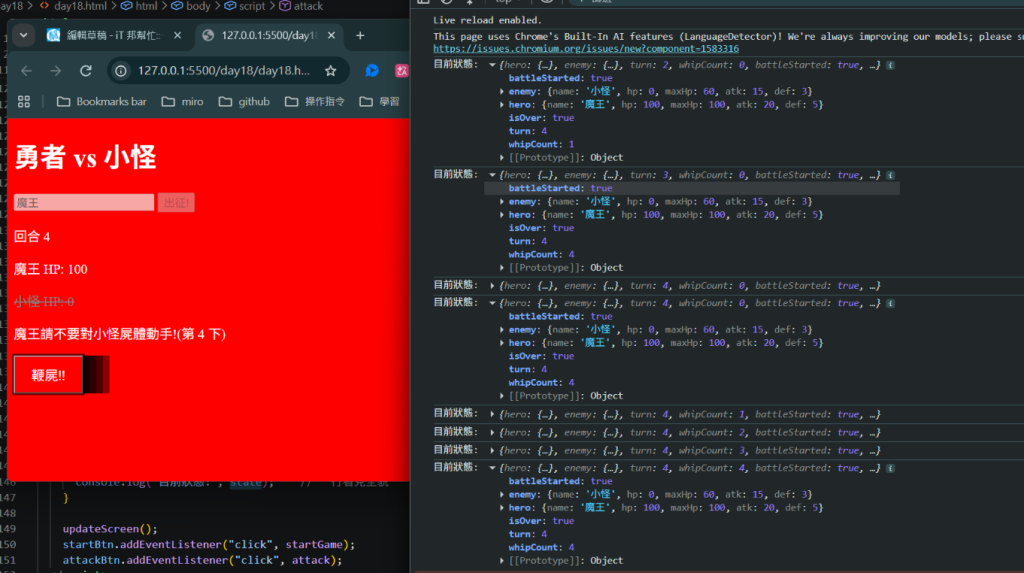Go back one page in Chrome

pyautogui.click(x=26, y=71)
